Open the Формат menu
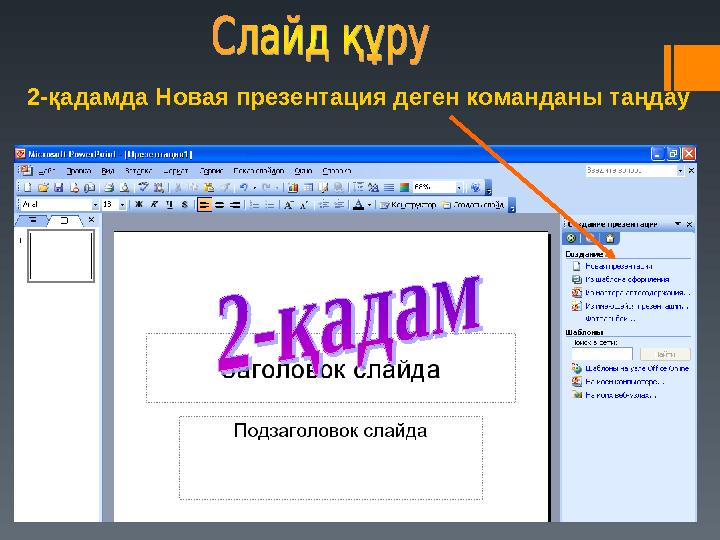Screen dimensions: 720x540 (x=176, y=171)
